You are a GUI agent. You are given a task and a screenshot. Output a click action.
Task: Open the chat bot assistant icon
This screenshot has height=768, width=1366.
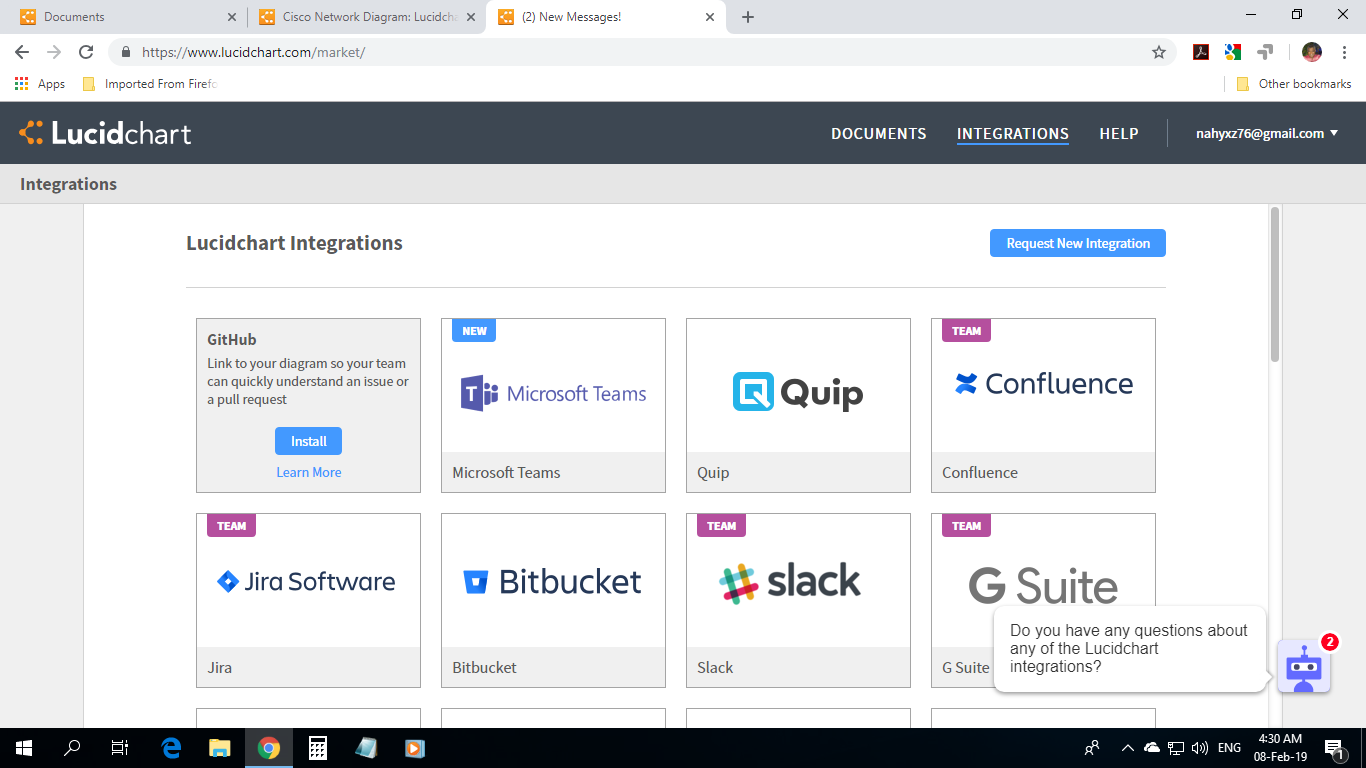pos(1304,667)
